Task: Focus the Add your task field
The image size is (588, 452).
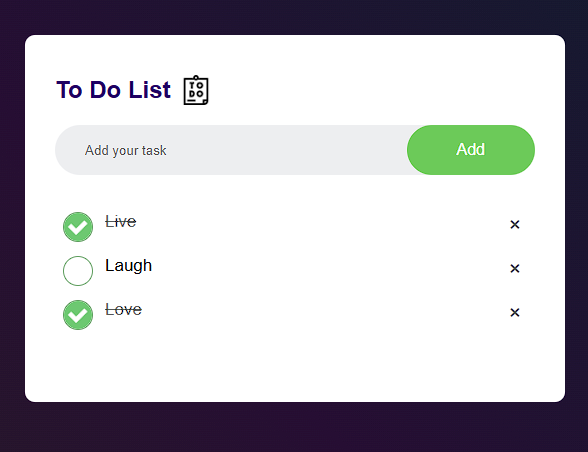Action: point(231,150)
